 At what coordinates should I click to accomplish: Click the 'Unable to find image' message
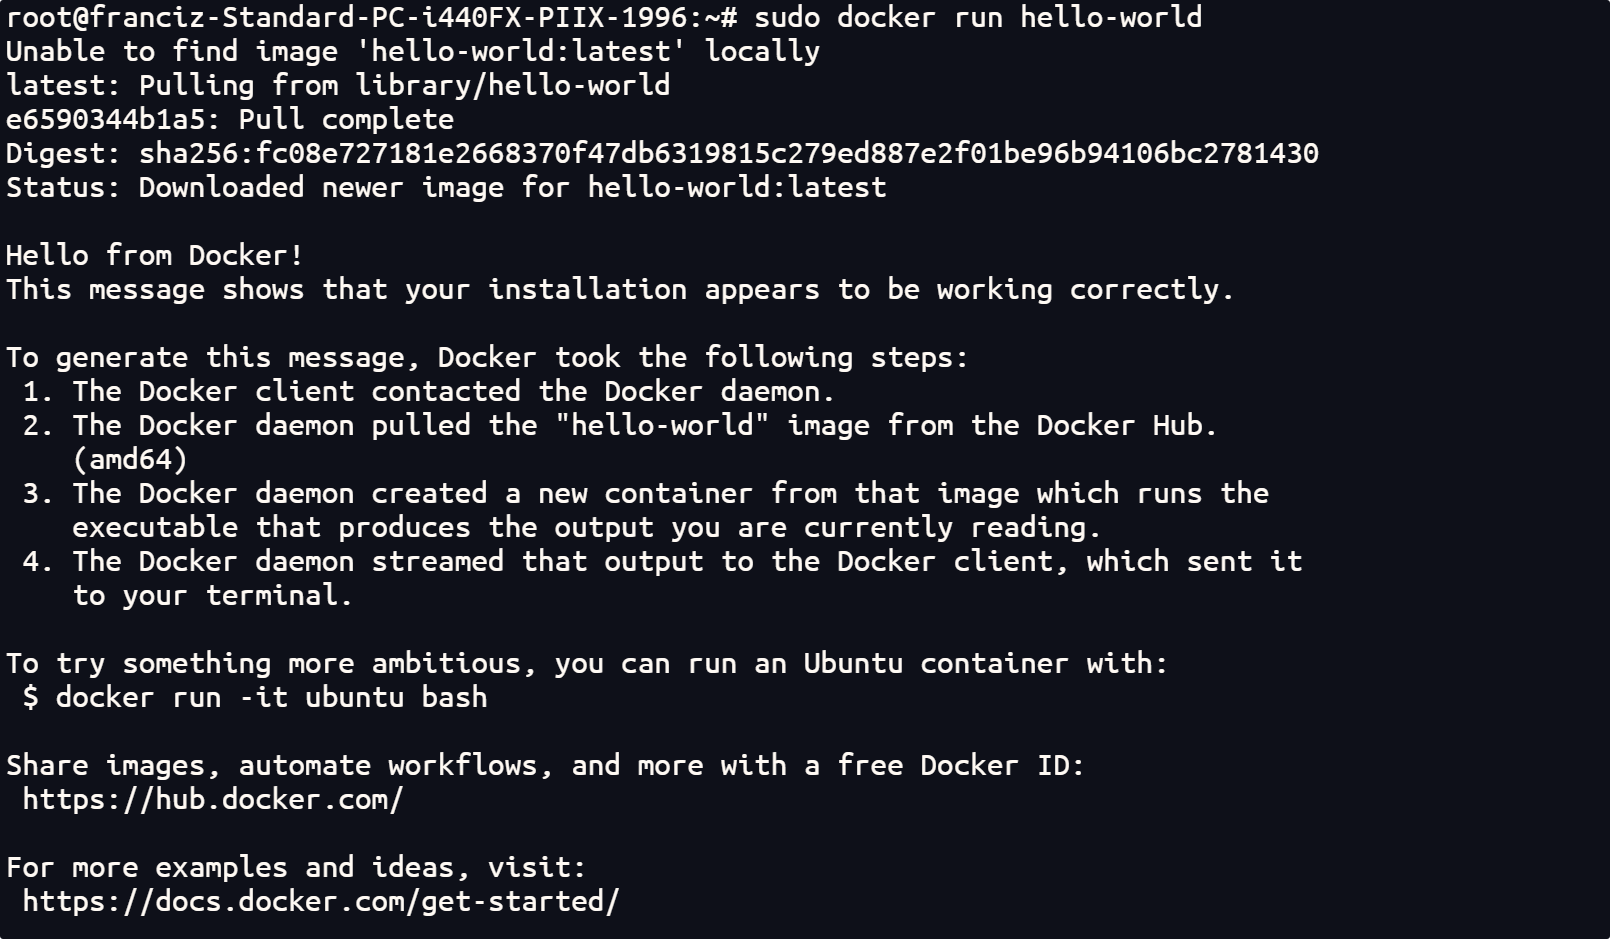(412, 51)
